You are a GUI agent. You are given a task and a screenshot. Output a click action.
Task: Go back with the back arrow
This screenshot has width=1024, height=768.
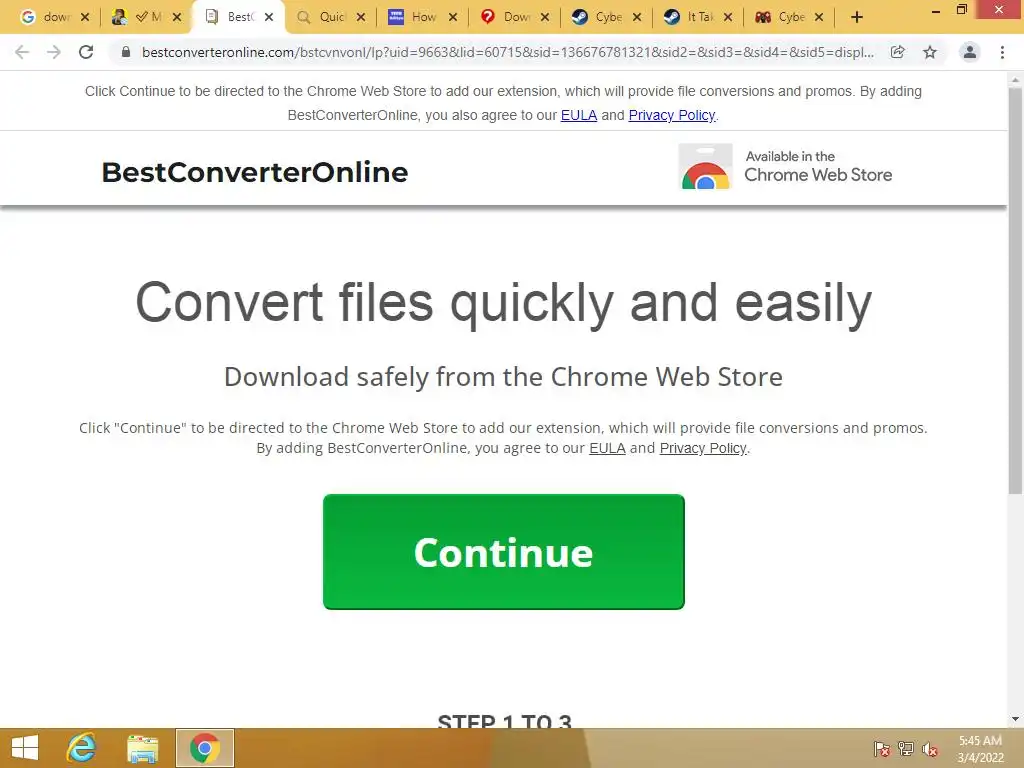22,52
